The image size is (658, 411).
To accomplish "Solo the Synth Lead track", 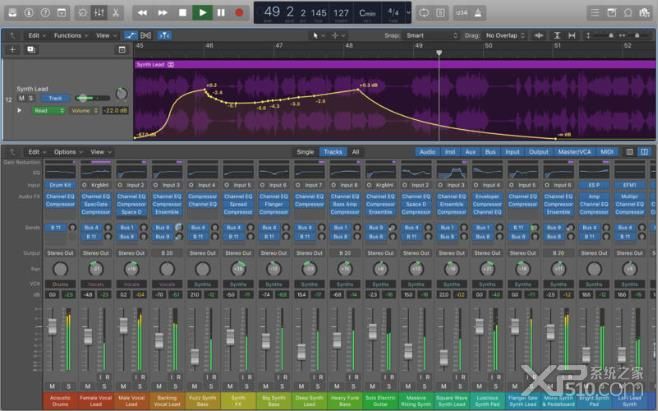I will pyautogui.click(x=31, y=98).
